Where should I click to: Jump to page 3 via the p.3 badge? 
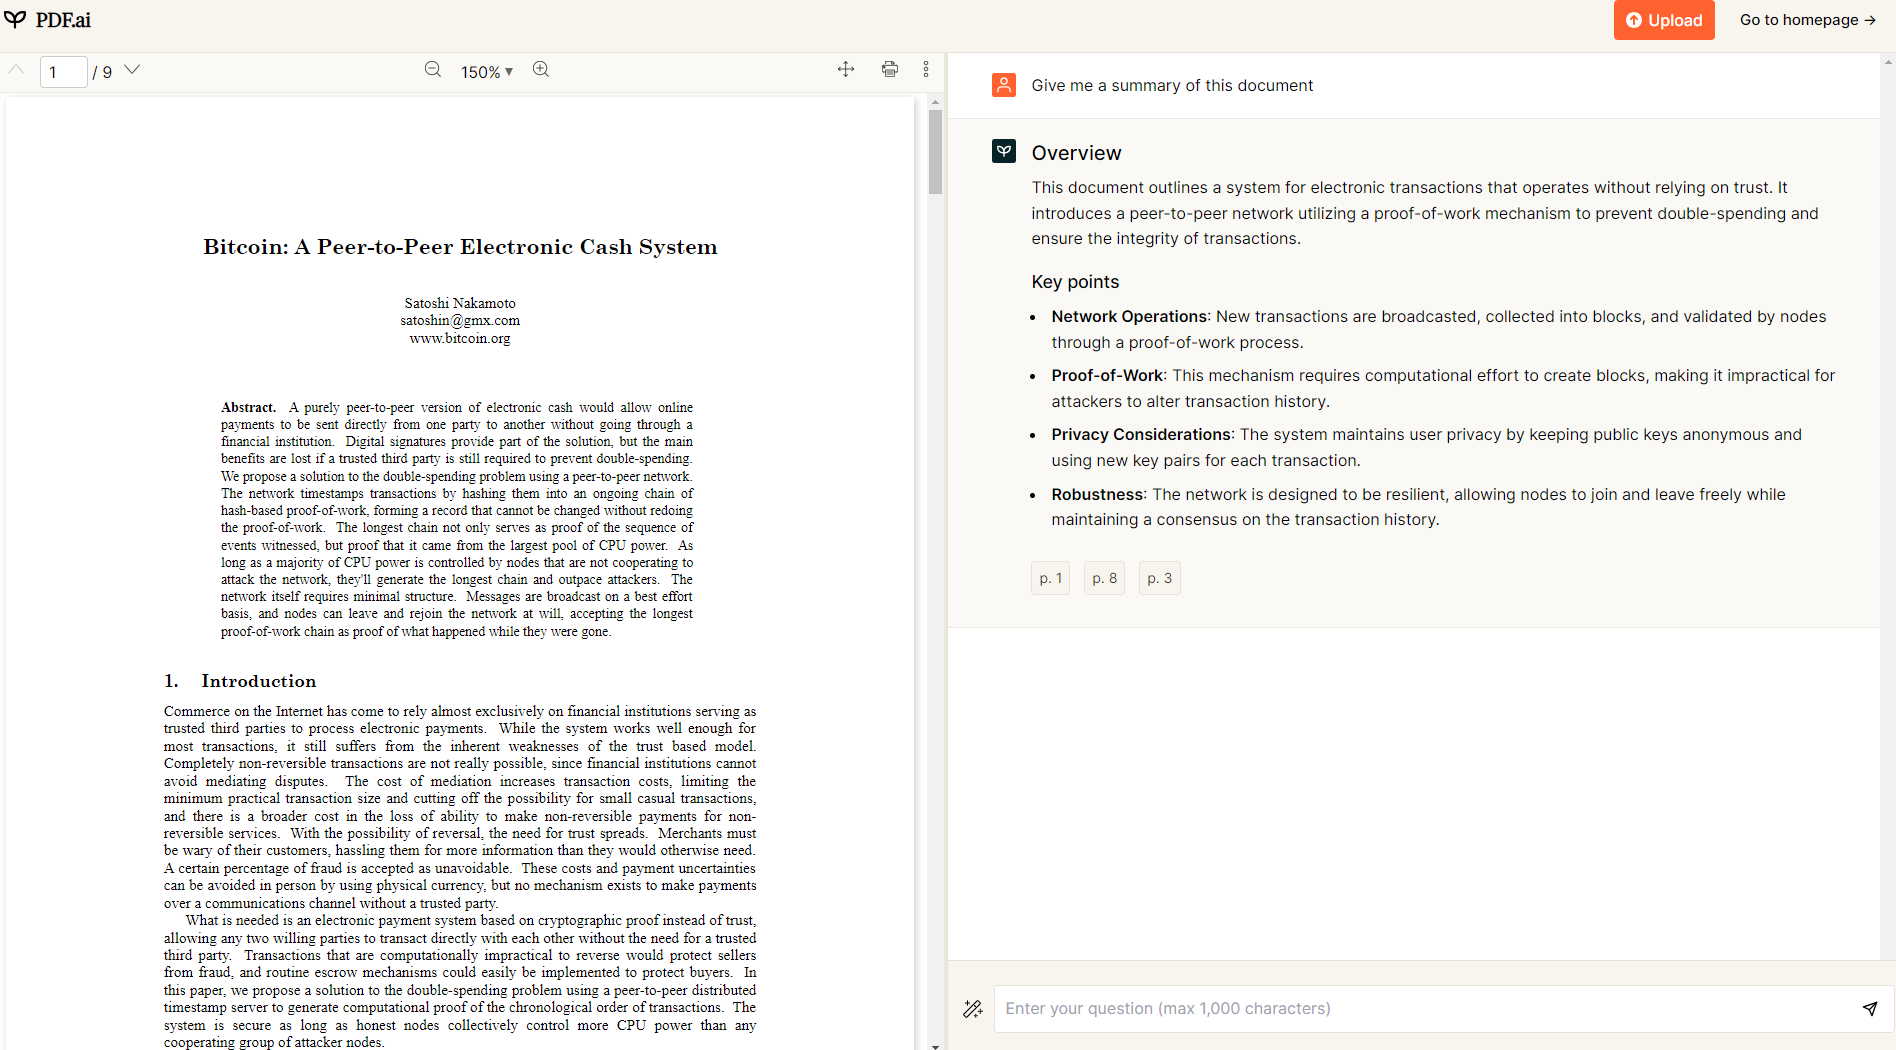1159,577
